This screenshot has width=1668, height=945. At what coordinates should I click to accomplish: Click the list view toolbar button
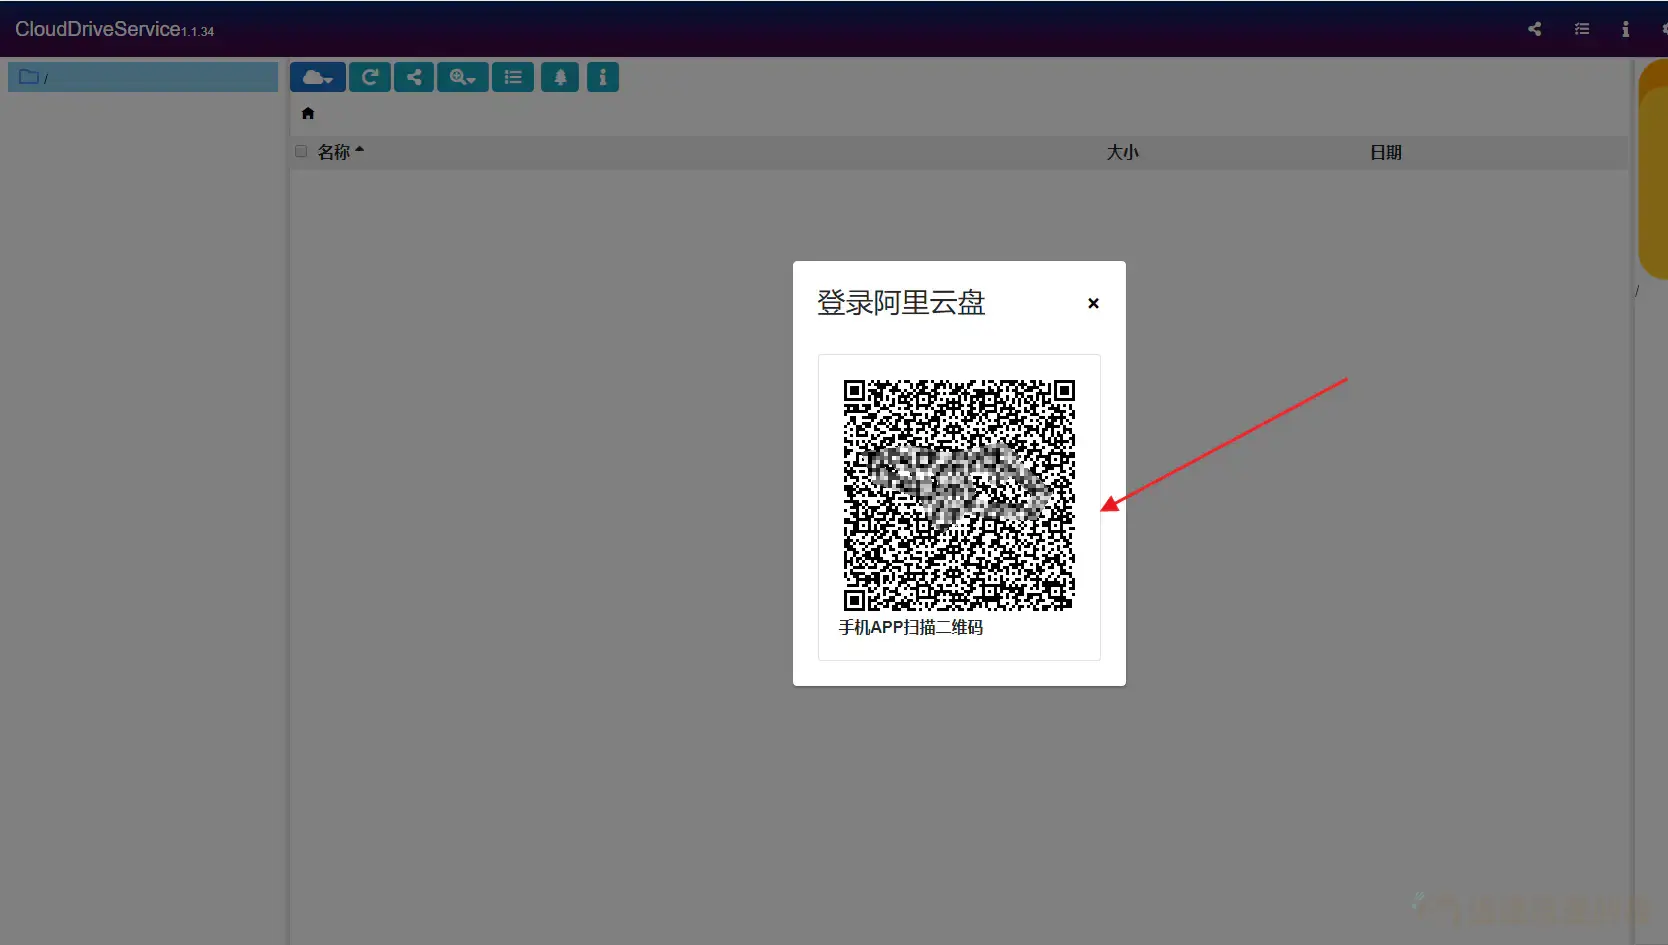(x=512, y=77)
